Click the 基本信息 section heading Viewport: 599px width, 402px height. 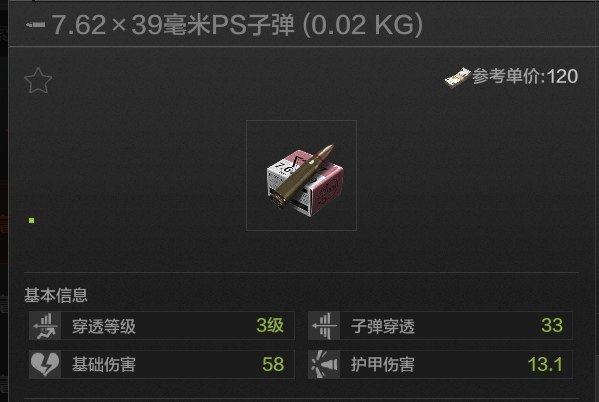coord(56,295)
